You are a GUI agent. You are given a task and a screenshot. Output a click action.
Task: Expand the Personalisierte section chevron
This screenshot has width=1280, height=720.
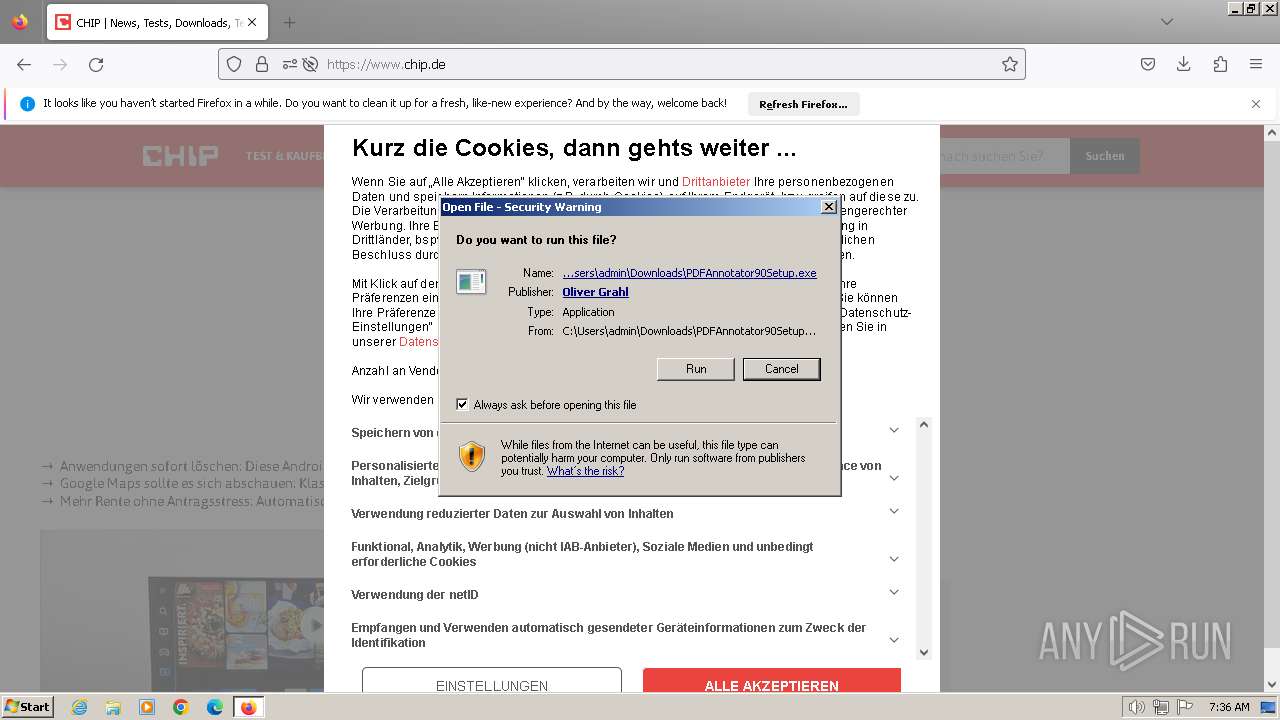click(x=894, y=478)
